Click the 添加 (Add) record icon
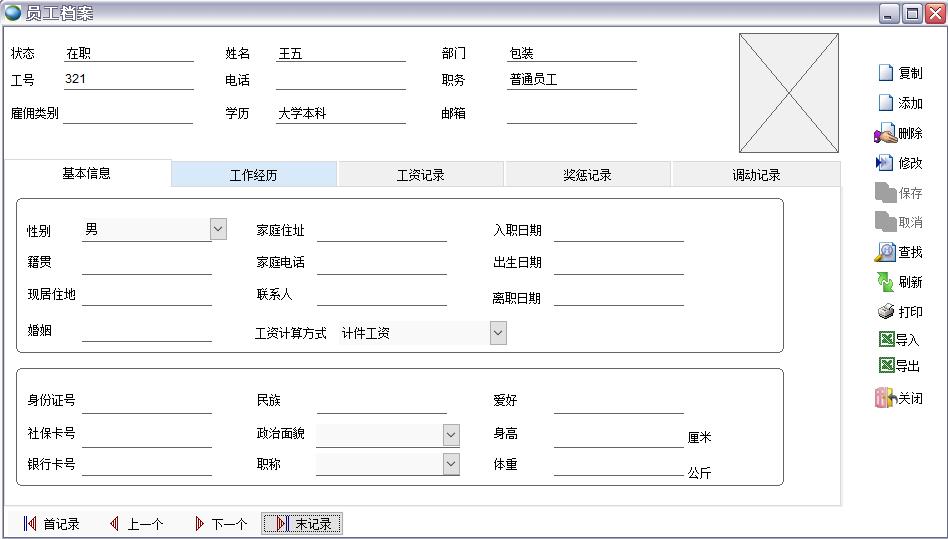 (885, 103)
